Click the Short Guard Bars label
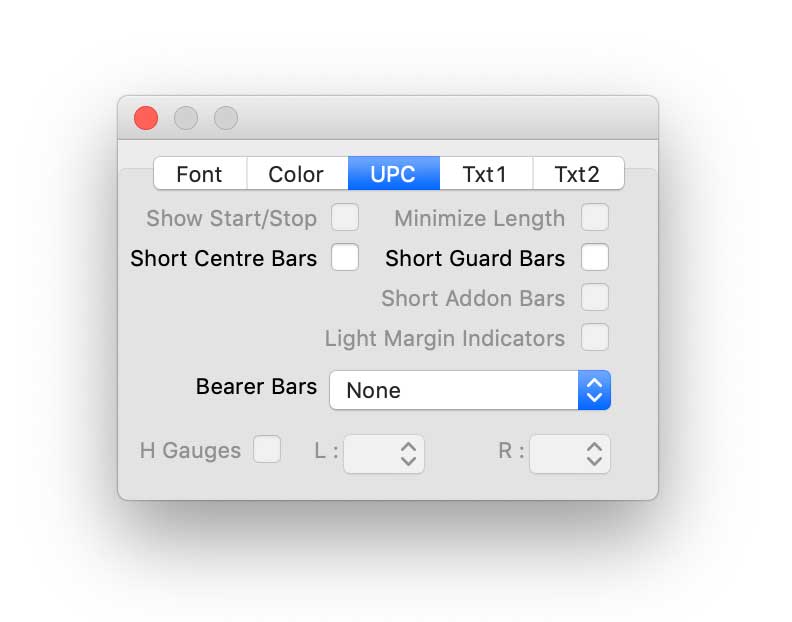 tap(475, 258)
